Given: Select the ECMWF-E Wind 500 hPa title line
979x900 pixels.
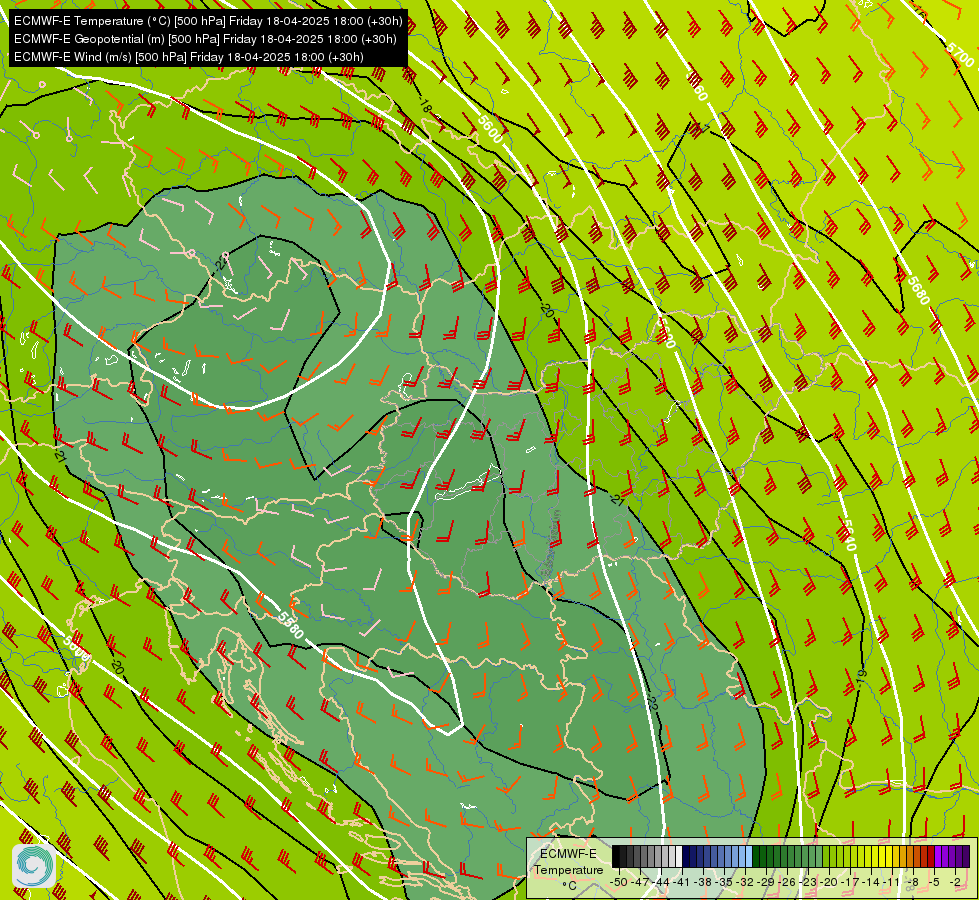Looking at the screenshot, I should pos(189,57).
